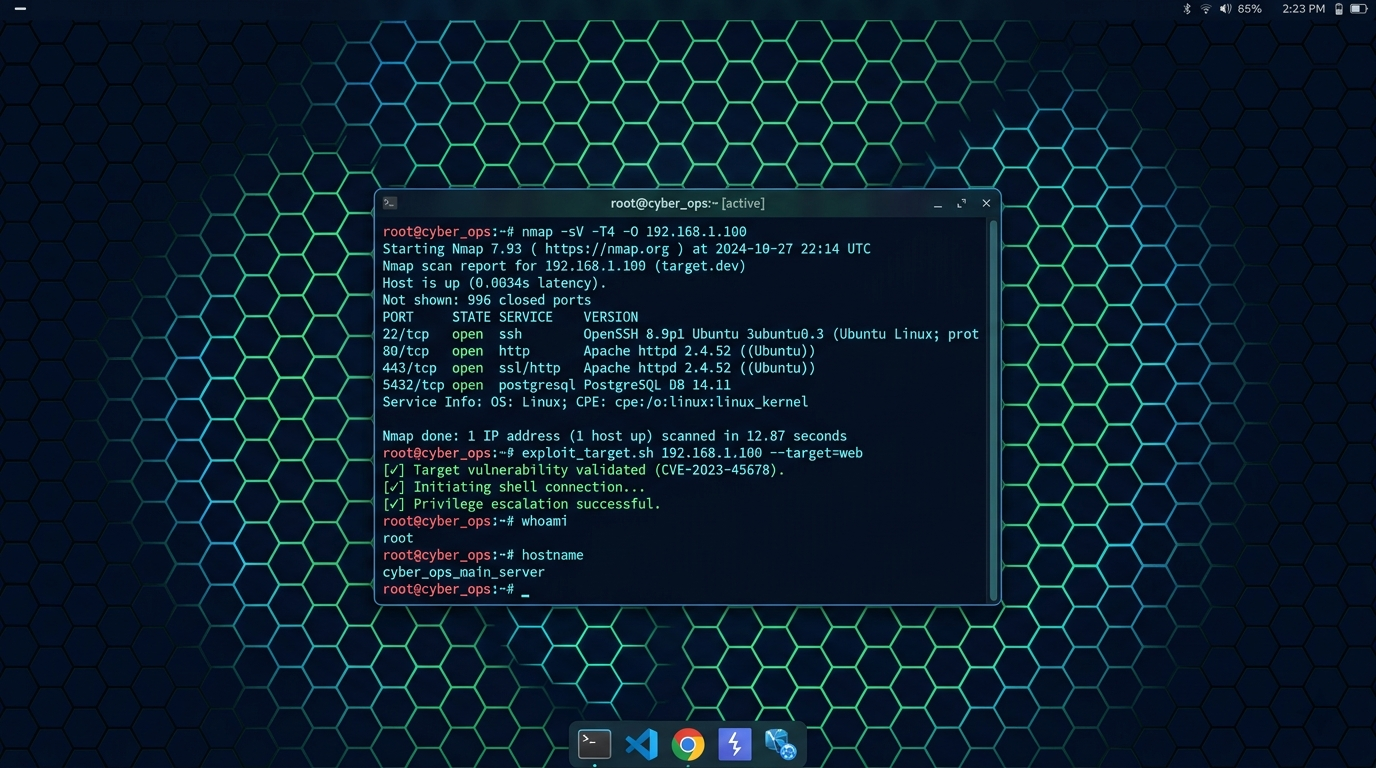The height and width of the screenshot is (768, 1376).
Task: Click the 5432/tcp postgresql row
Action: 556,385
